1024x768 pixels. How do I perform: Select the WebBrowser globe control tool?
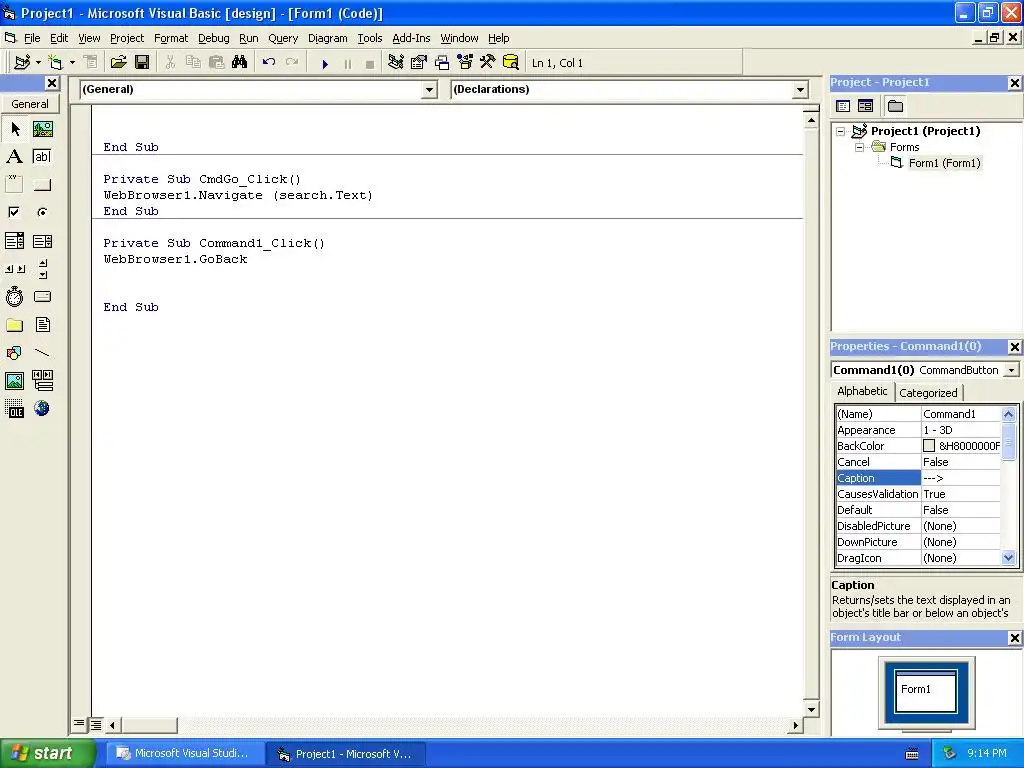point(42,409)
